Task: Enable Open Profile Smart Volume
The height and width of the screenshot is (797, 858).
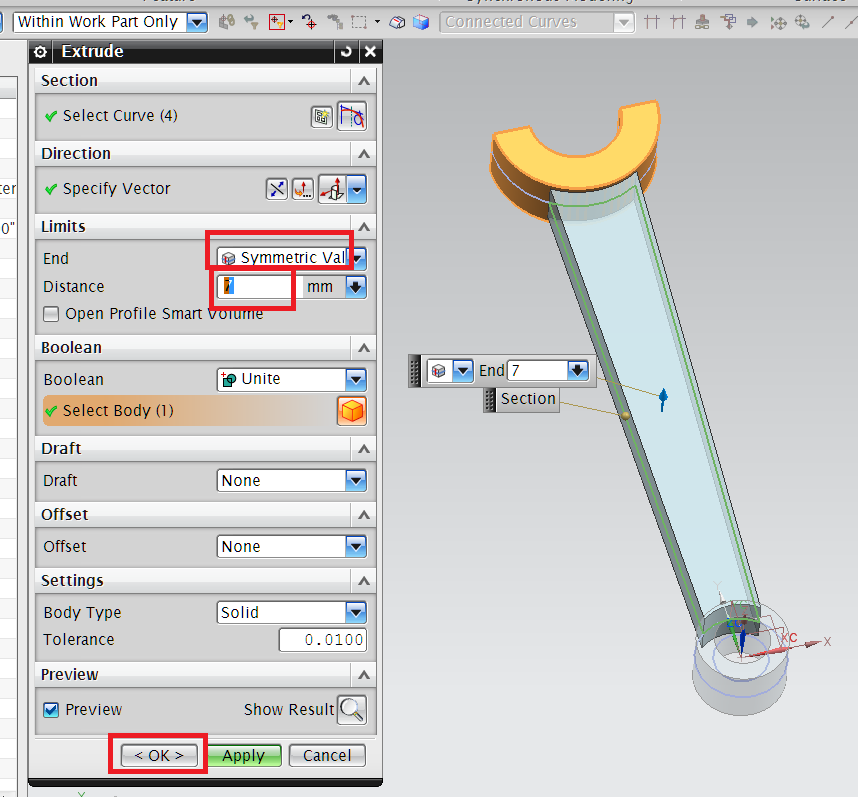Action: tap(51, 314)
